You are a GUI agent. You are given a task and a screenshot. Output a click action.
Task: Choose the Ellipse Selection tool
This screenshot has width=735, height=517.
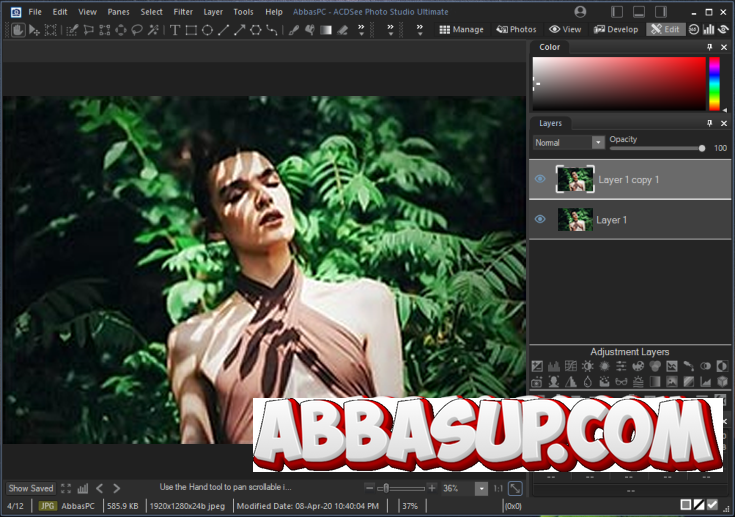(x=120, y=30)
